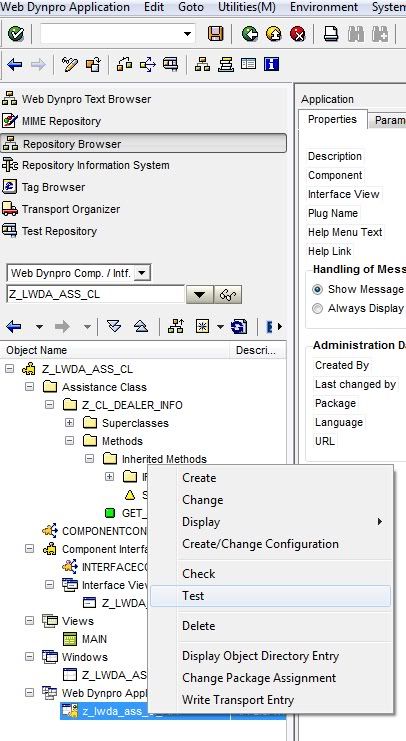Click the Save floppy disk icon
The image size is (406, 741).
click(216, 34)
